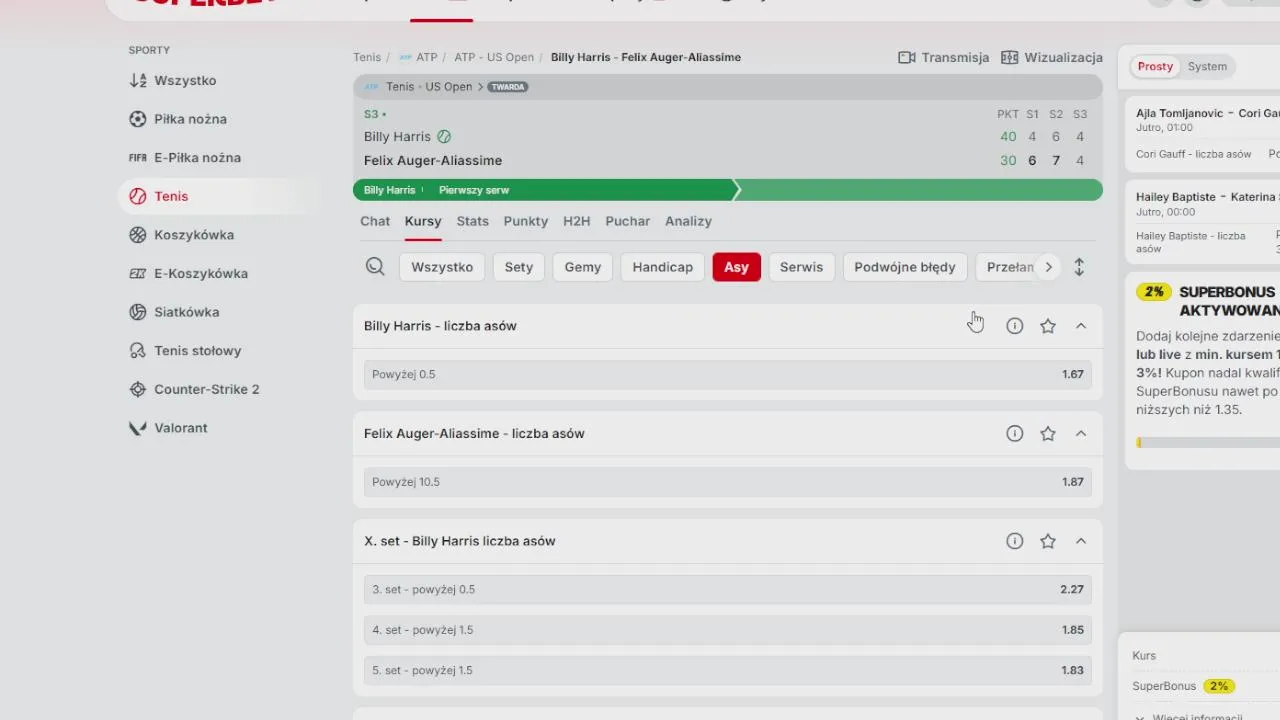
Task: Go to ATP breadcrumb
Action: pyautogui.click(x=427, y=58)
